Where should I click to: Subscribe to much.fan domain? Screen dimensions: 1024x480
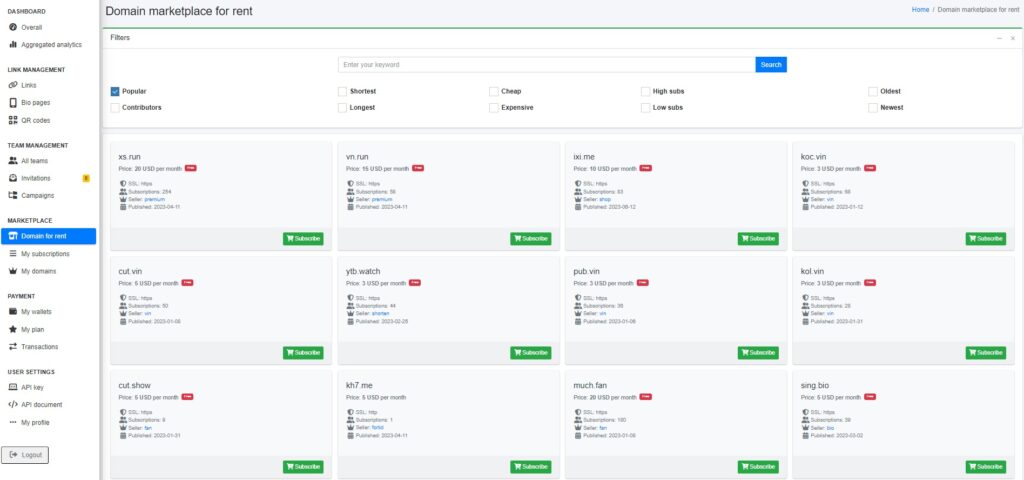758,467
